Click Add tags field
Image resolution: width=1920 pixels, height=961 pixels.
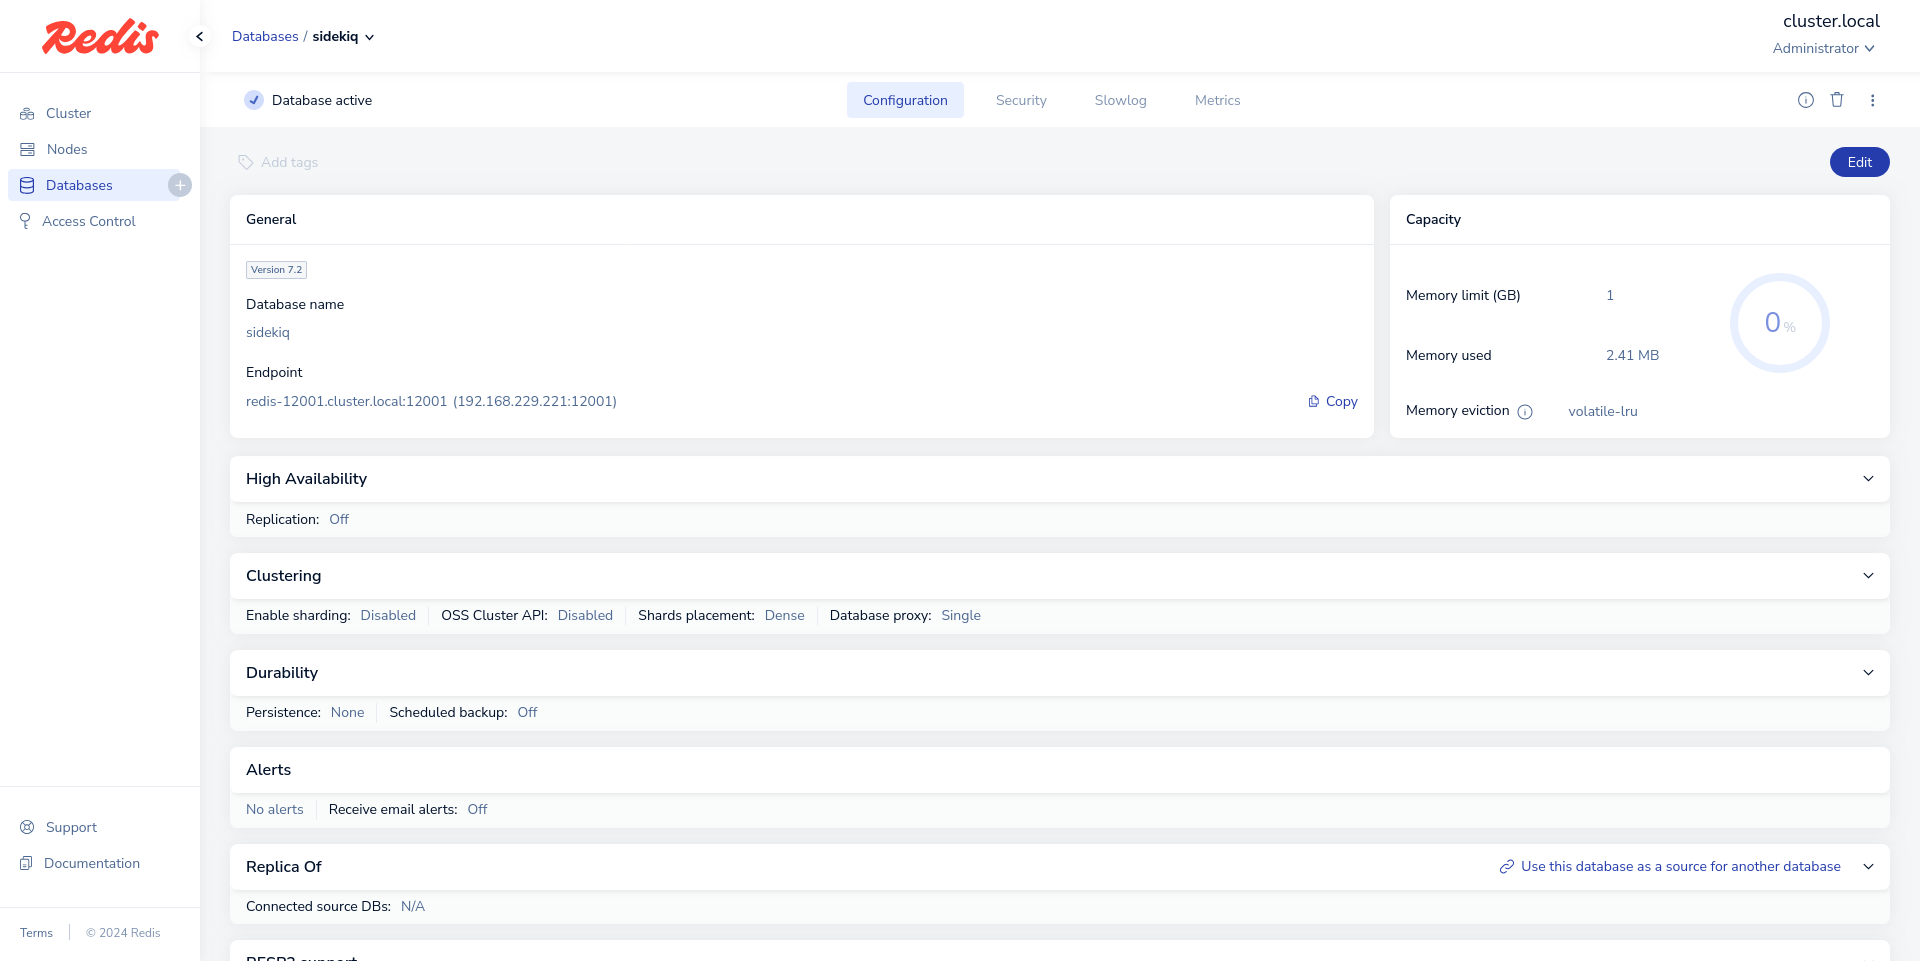[x=279, y=162]
